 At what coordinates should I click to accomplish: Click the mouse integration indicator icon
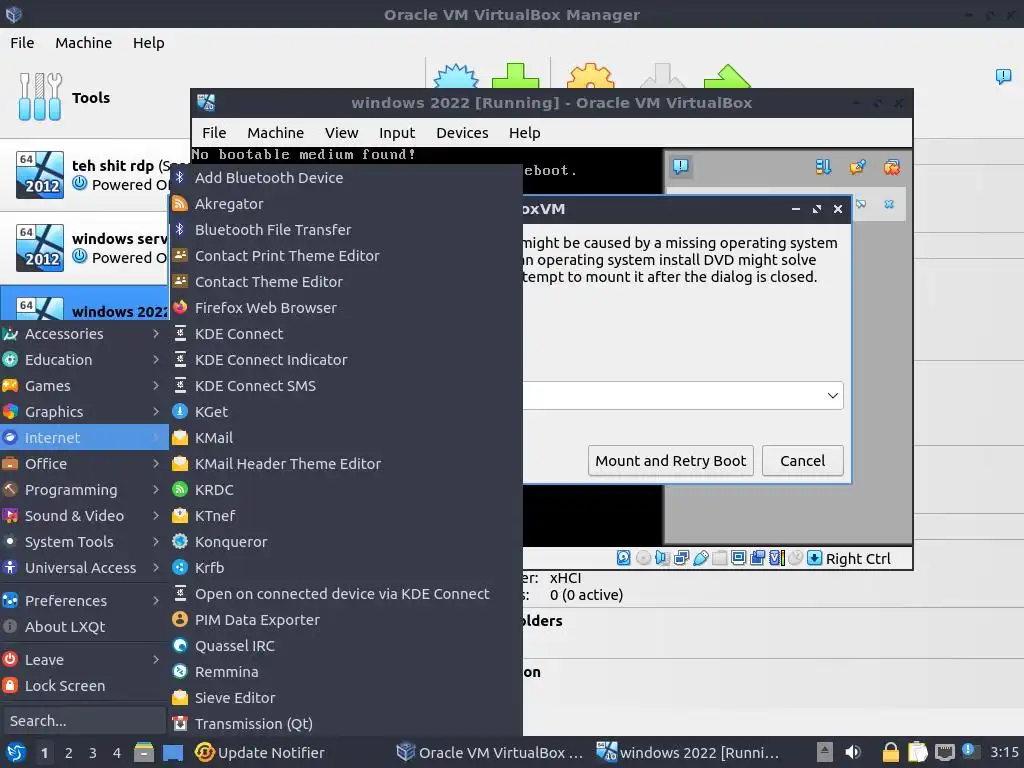[795, 558]
